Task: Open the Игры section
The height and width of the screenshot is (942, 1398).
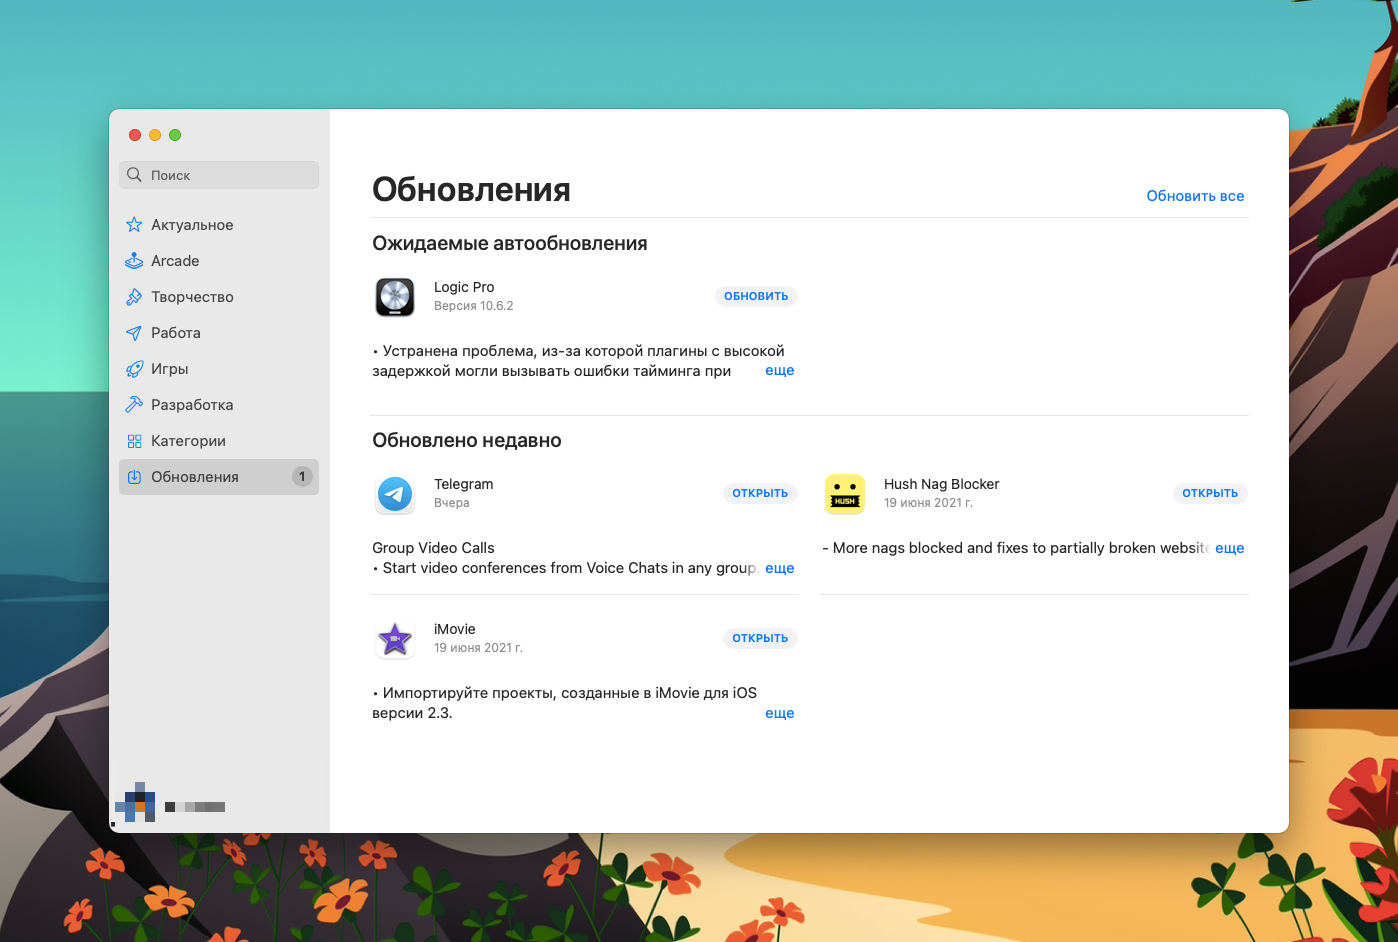Action: point(219,369)
